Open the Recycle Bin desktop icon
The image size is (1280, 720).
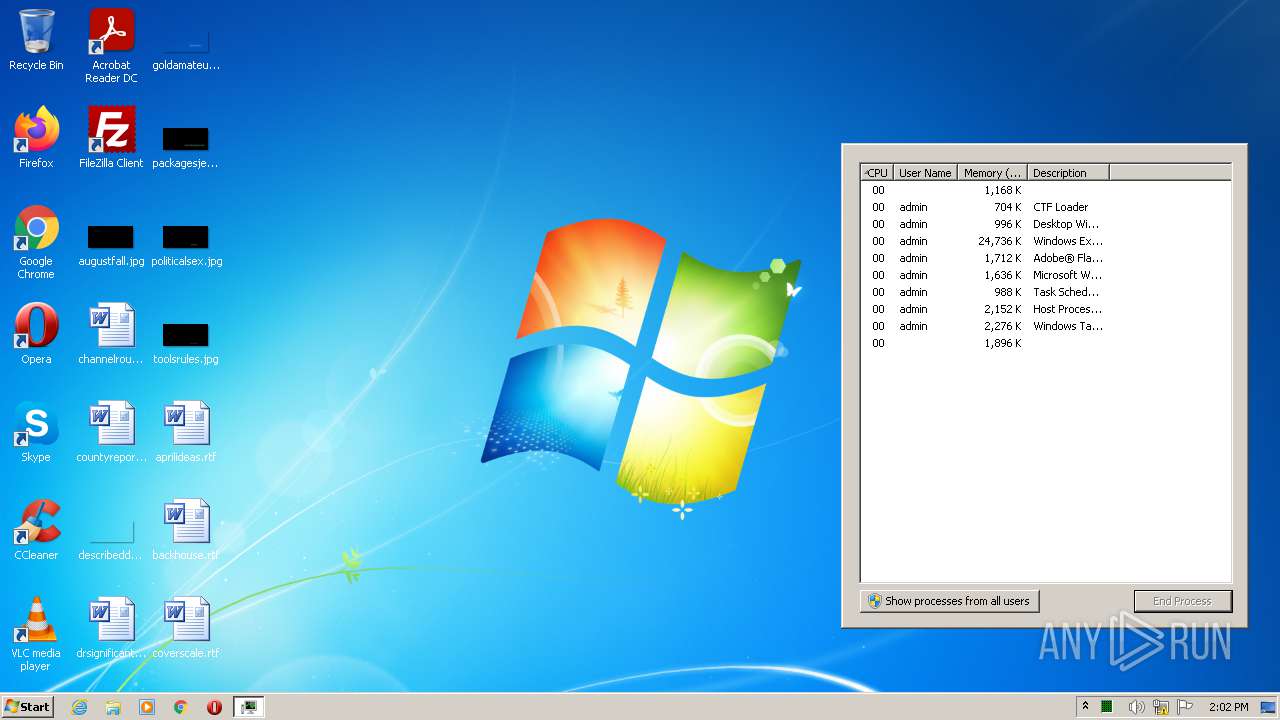pos(36,40)
